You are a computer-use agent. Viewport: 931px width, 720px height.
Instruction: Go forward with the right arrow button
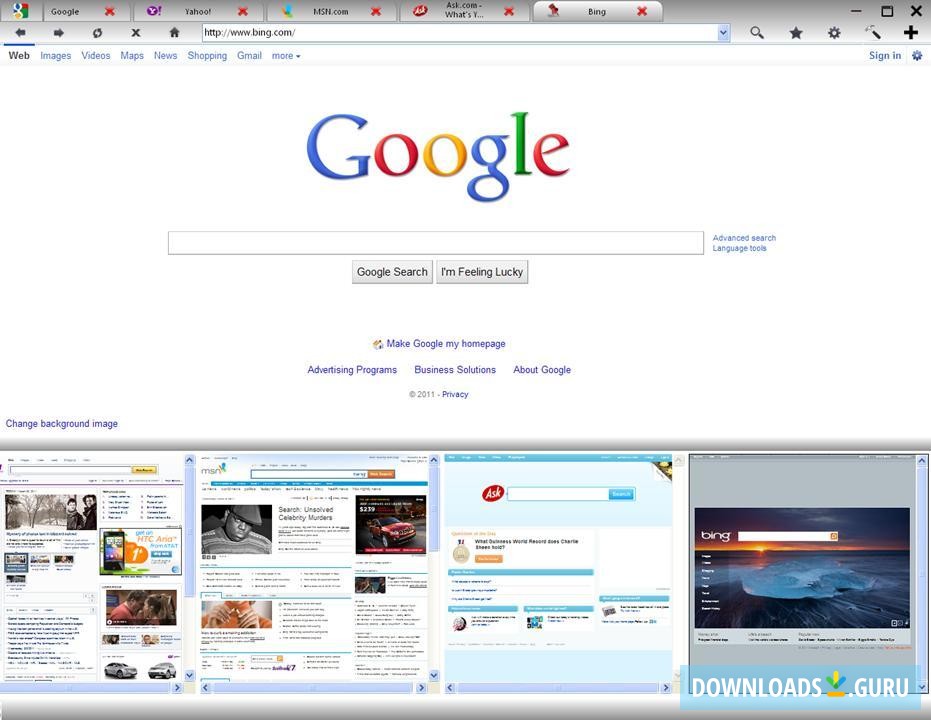(58, 33)
